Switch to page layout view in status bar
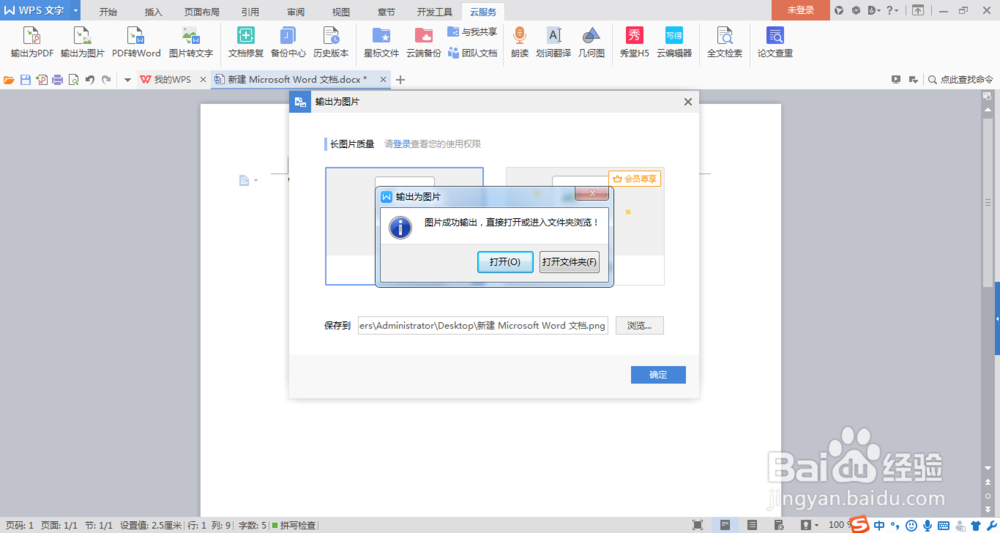 tap(725, 525)
